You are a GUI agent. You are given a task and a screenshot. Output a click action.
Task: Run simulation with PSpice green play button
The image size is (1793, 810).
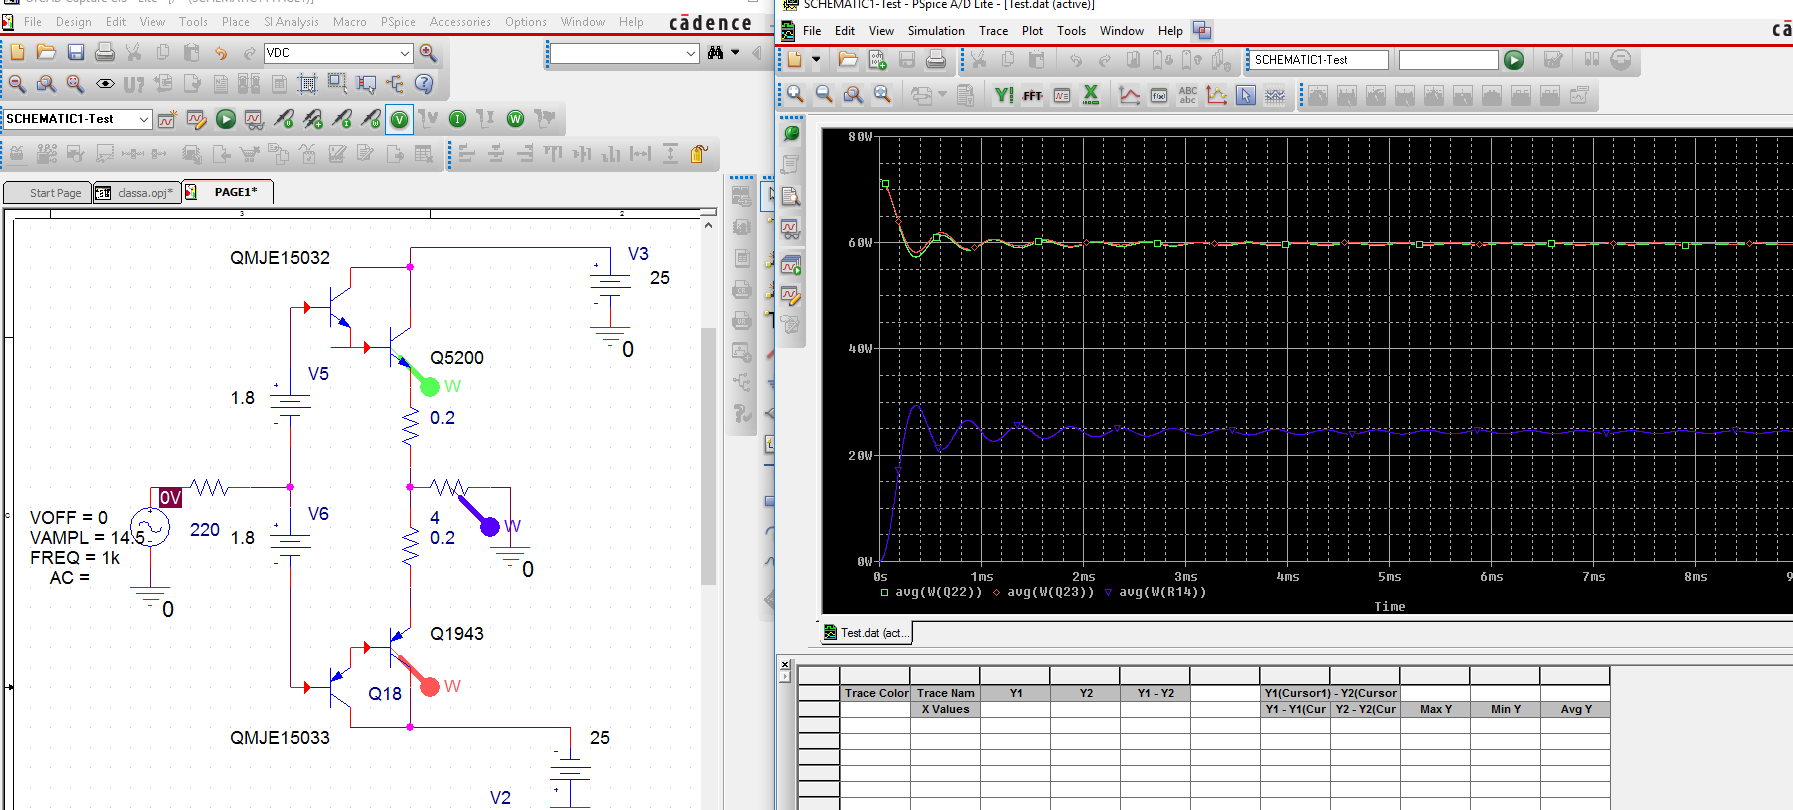click(x=1514, y=60)
